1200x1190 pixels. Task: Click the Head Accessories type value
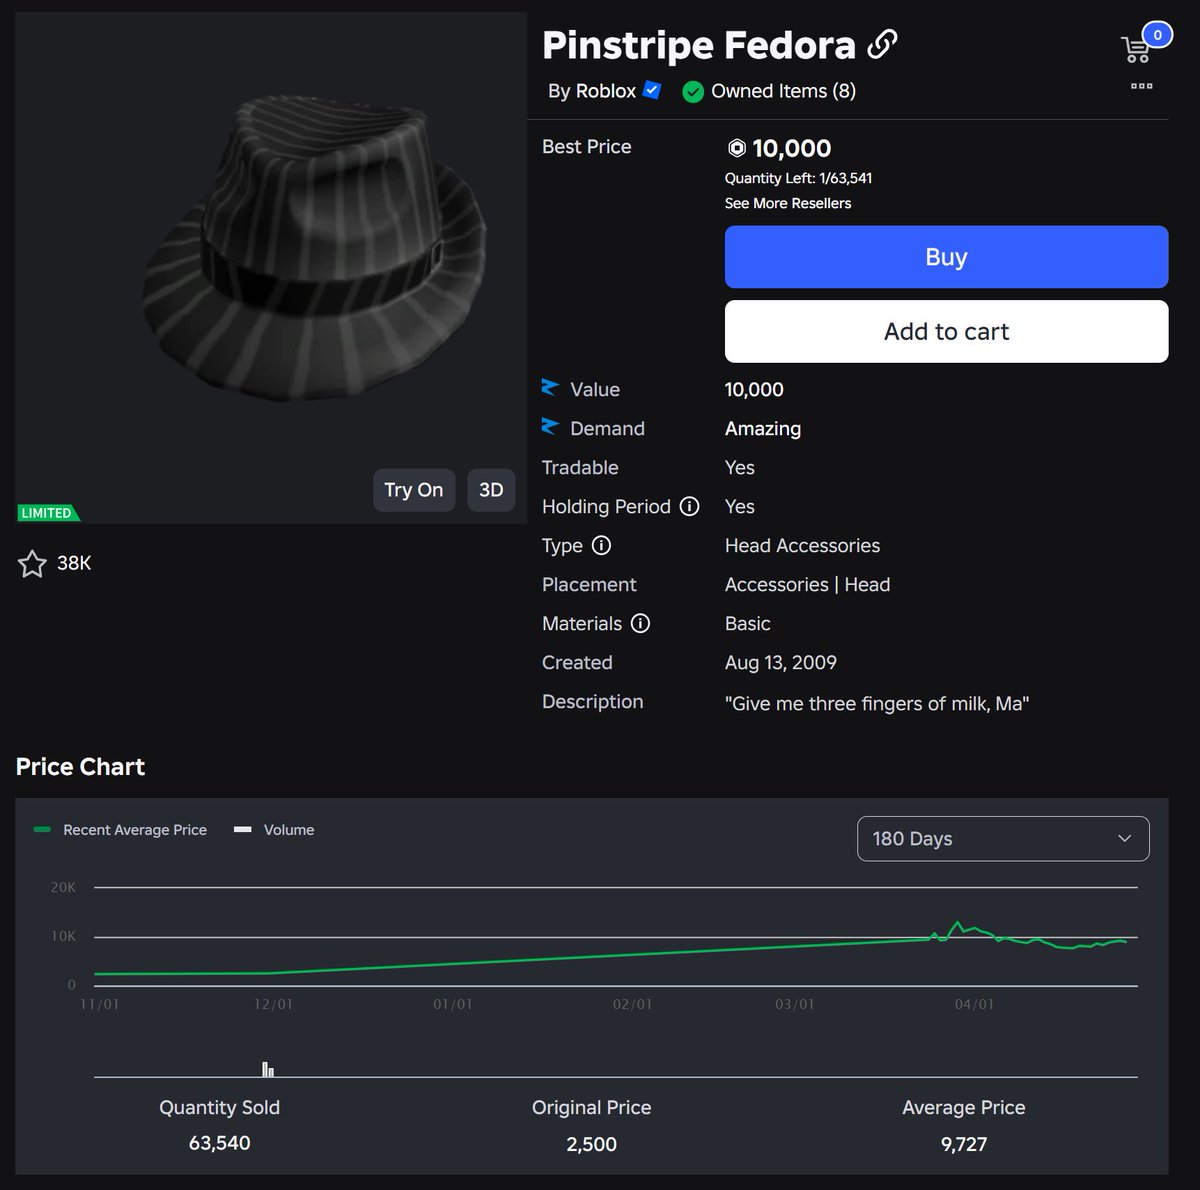[x=802, y=545]
